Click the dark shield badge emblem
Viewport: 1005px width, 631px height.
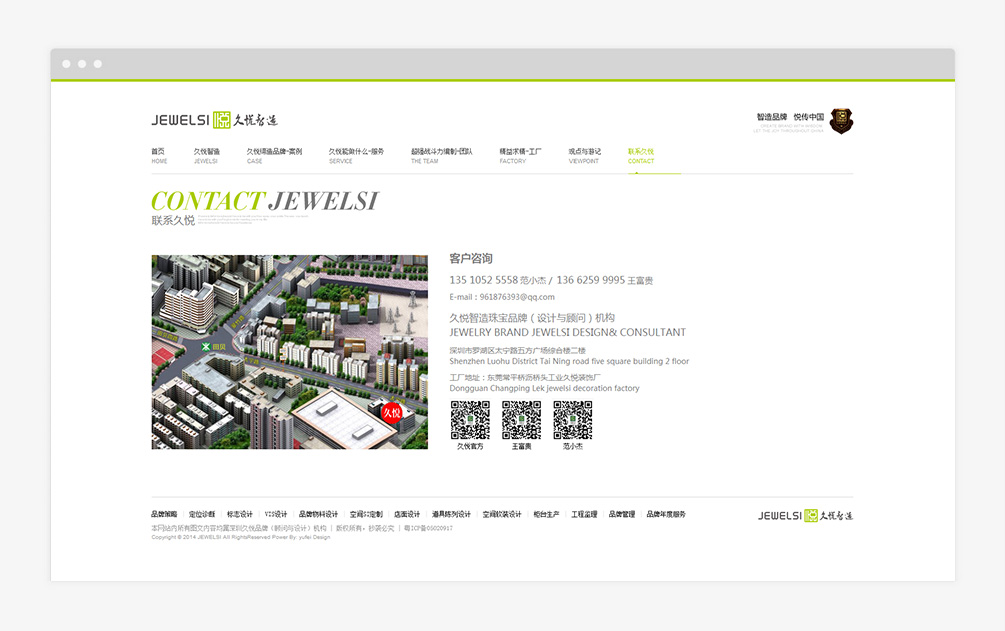click(x=841, y=121)
